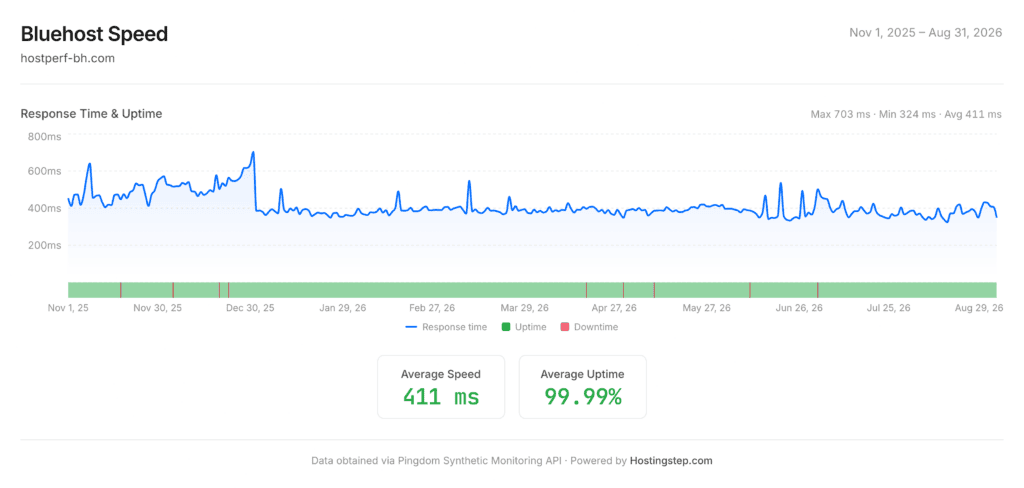Screen dimensions: 1024x488
Task: Click the downtime marker between May 27 and Jun 26
Action: (x=750, y=290)
